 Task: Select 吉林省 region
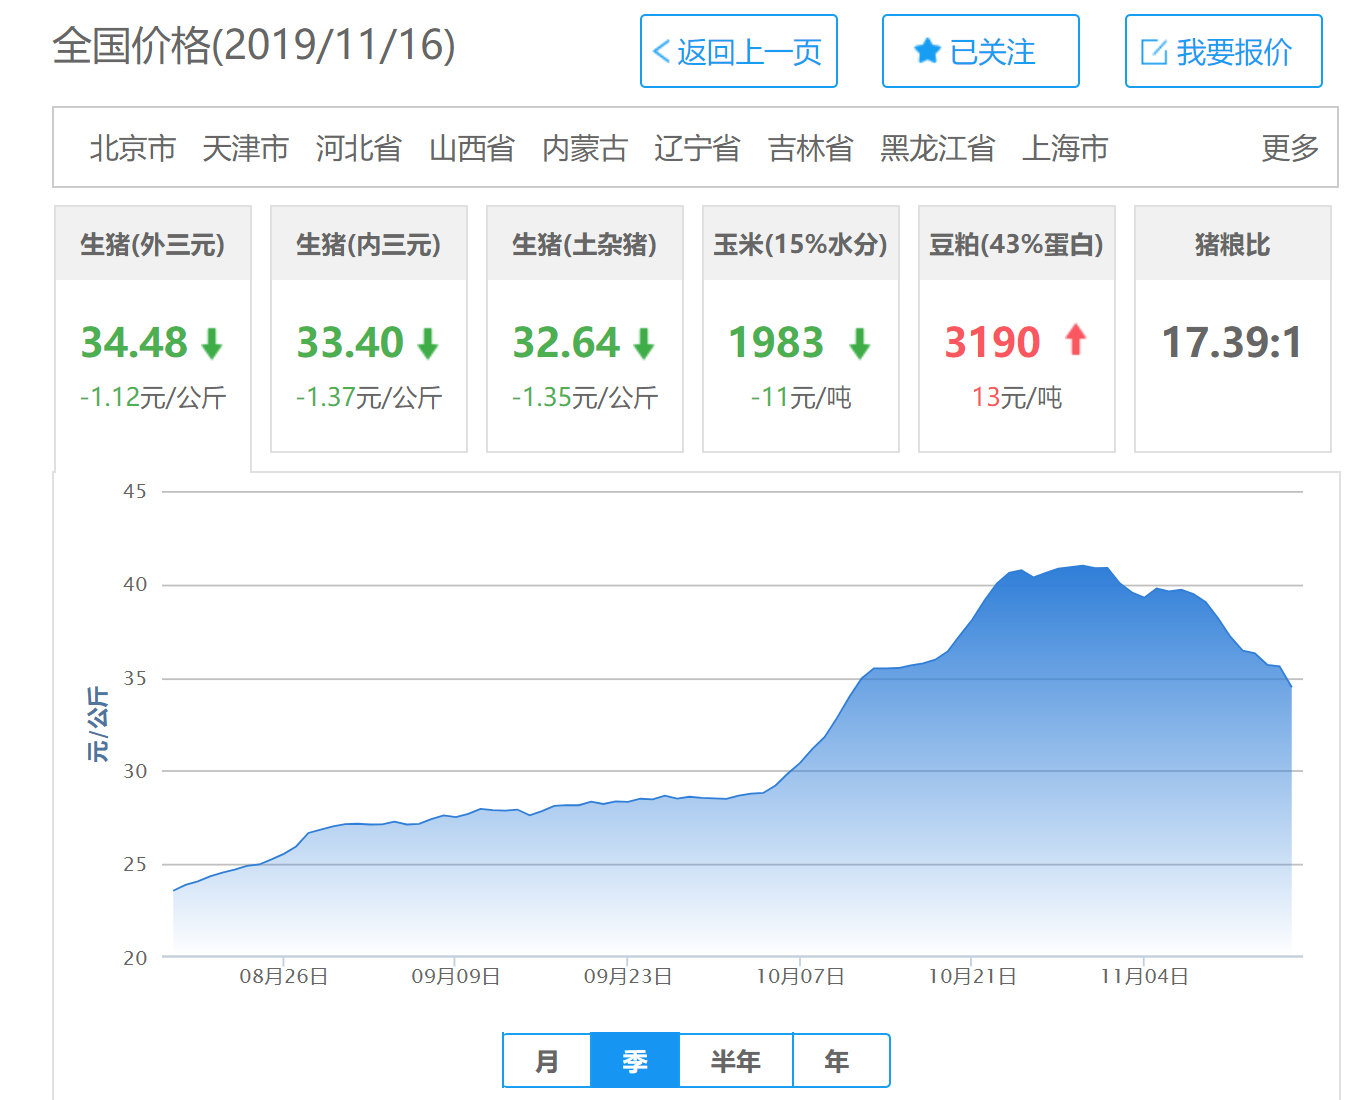pos(811,148)
